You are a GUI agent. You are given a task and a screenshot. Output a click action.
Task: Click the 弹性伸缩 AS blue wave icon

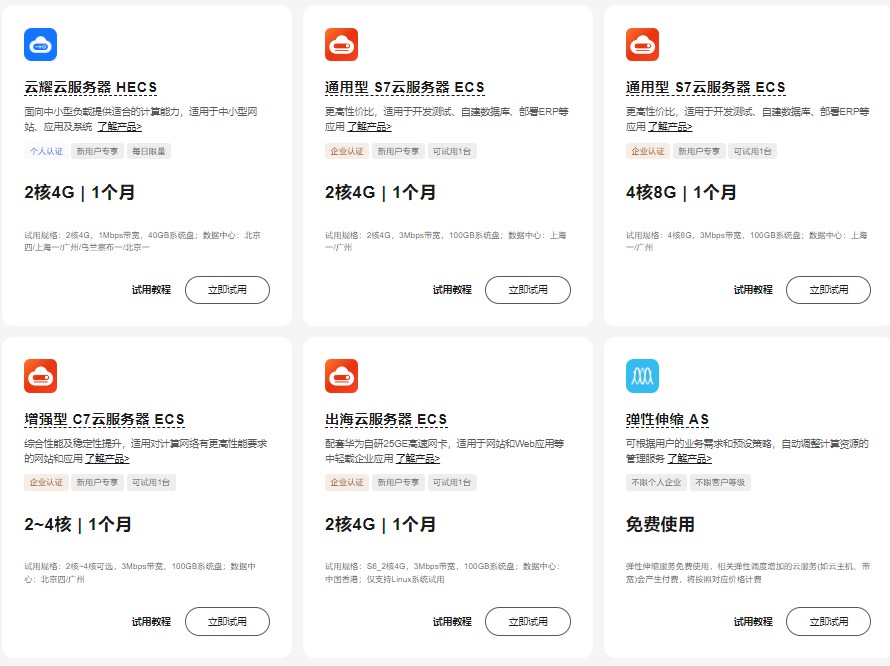pyautogui.click(x=642, y=376)
